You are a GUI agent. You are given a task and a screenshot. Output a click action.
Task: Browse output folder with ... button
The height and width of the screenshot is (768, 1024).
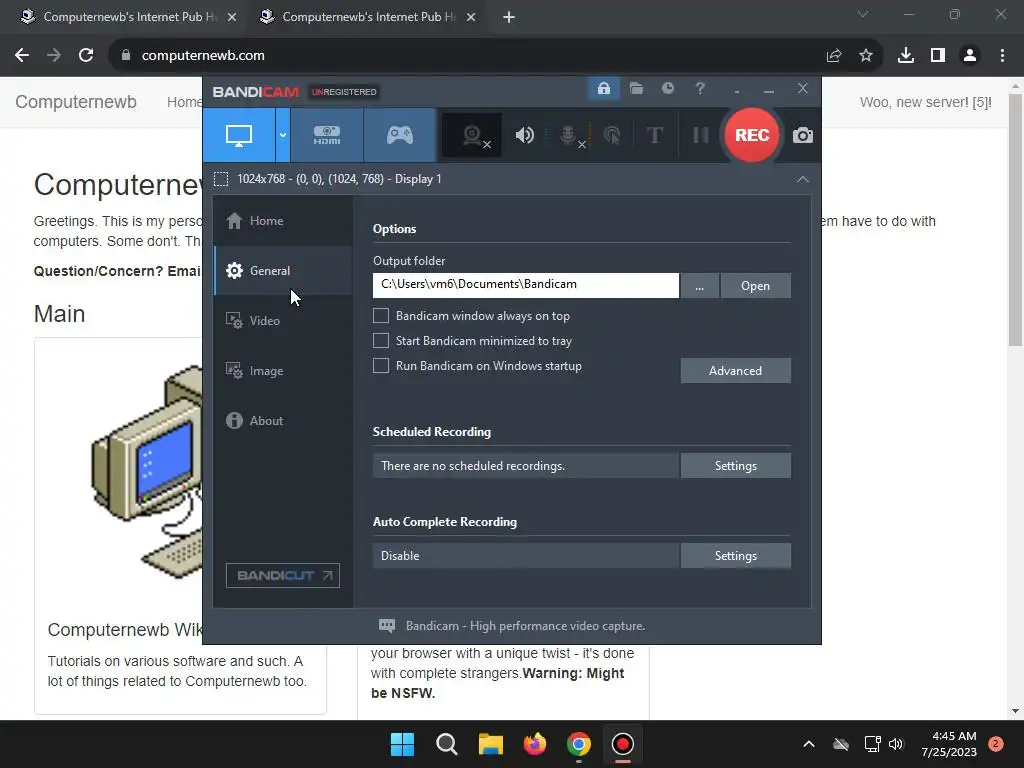[699, 285]
